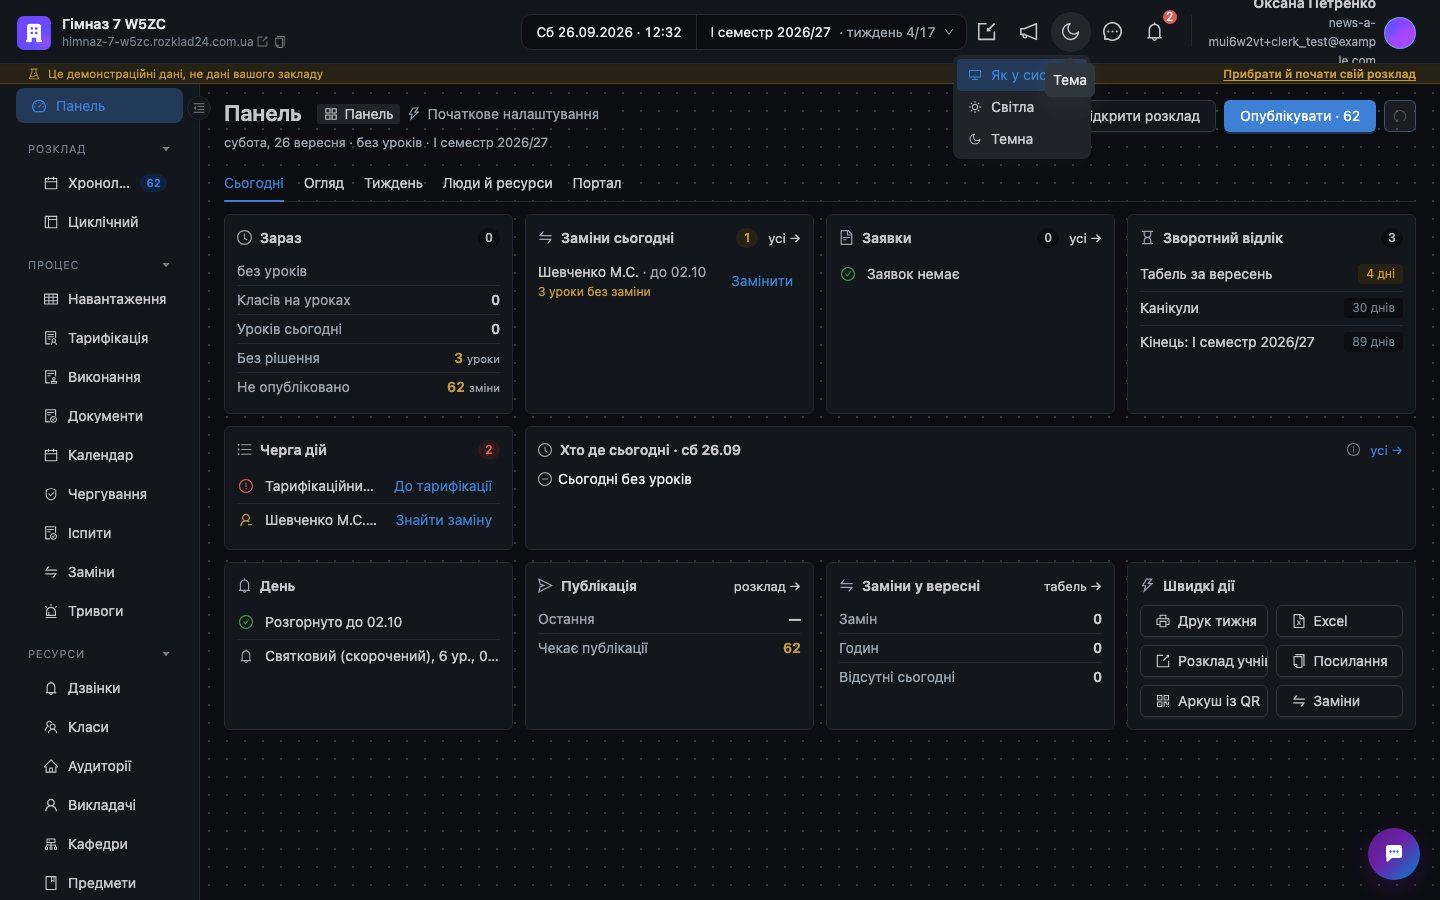
Task: Switch to the Люди й ресурси tab
Action: tap(497, 183)
